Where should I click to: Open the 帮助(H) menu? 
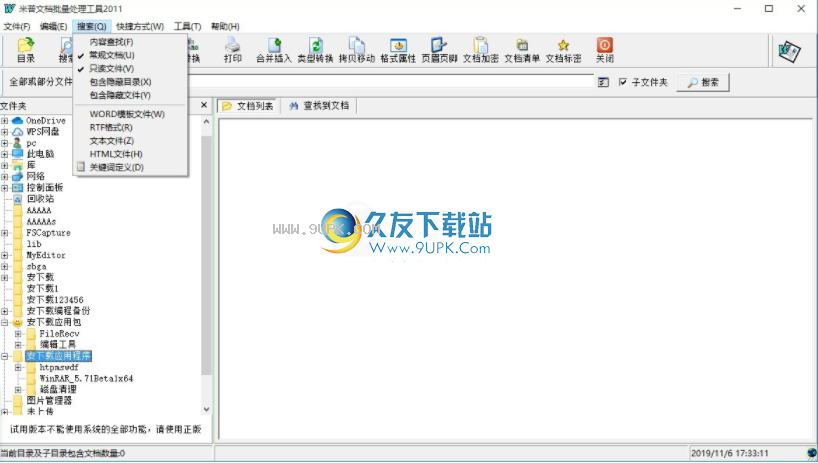click(x=225, y=26)
